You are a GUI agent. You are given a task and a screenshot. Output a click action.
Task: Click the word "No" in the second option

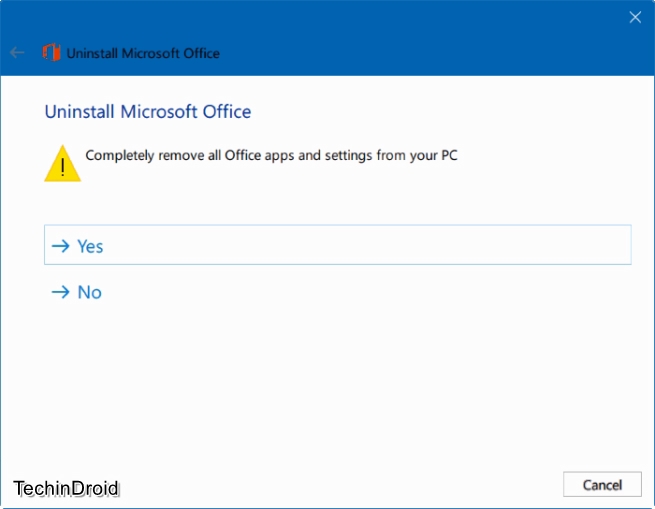90,292
